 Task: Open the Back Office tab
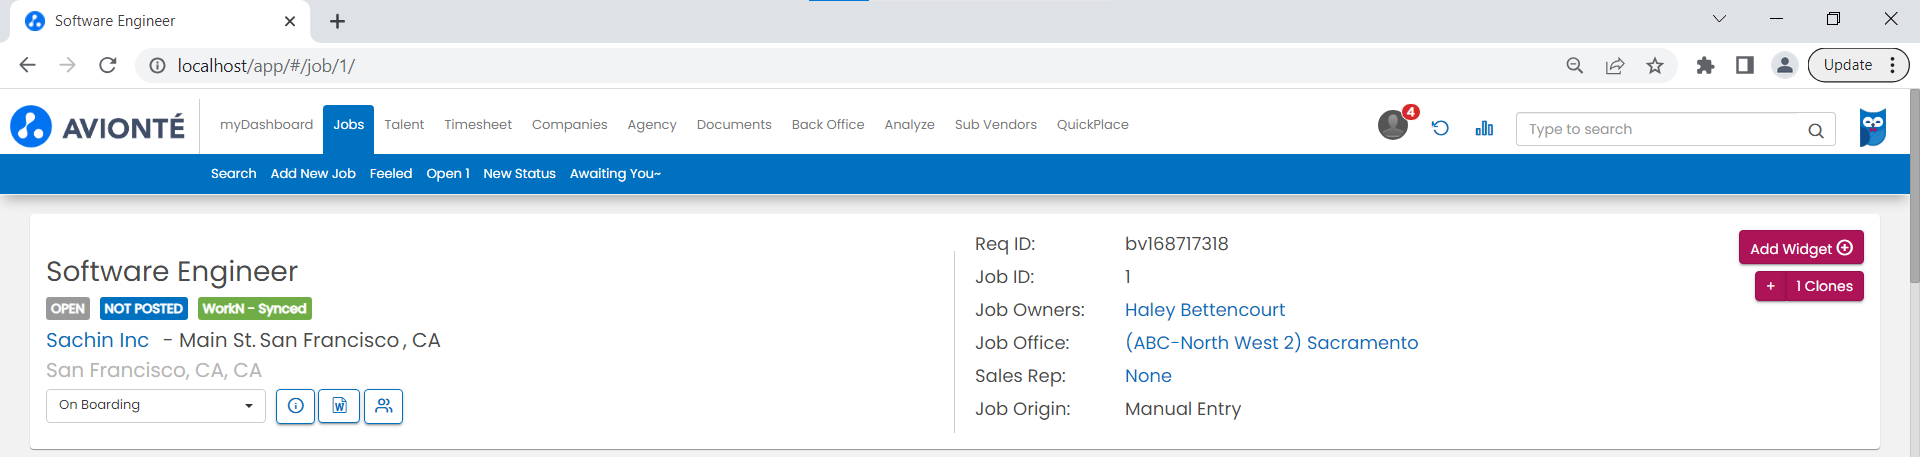click(x=828, y=125)
